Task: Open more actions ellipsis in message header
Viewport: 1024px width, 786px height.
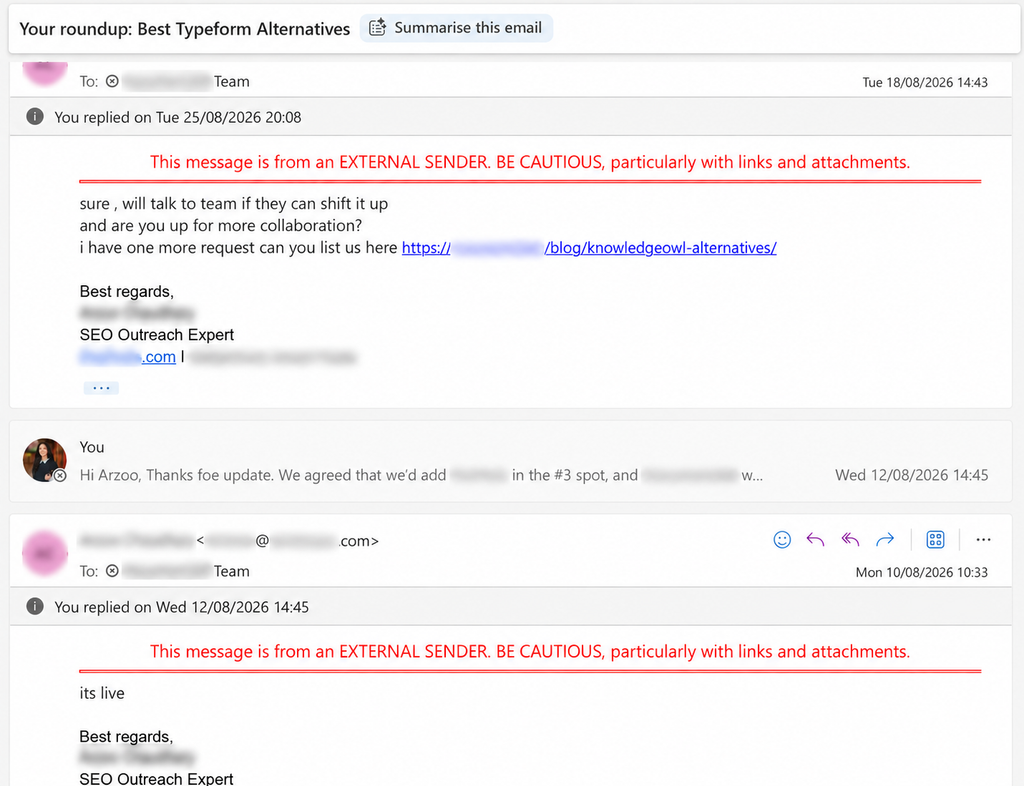Action: coord(983,540)
